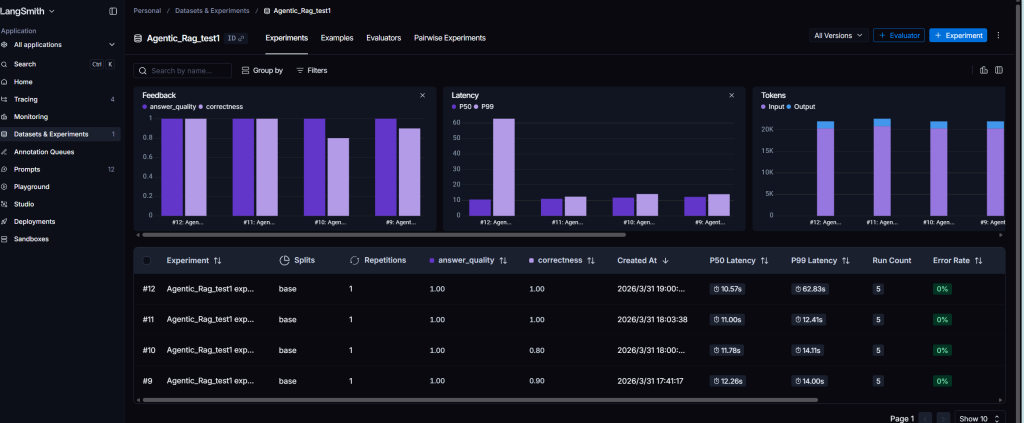Check the select-all table checkbox

147,260
